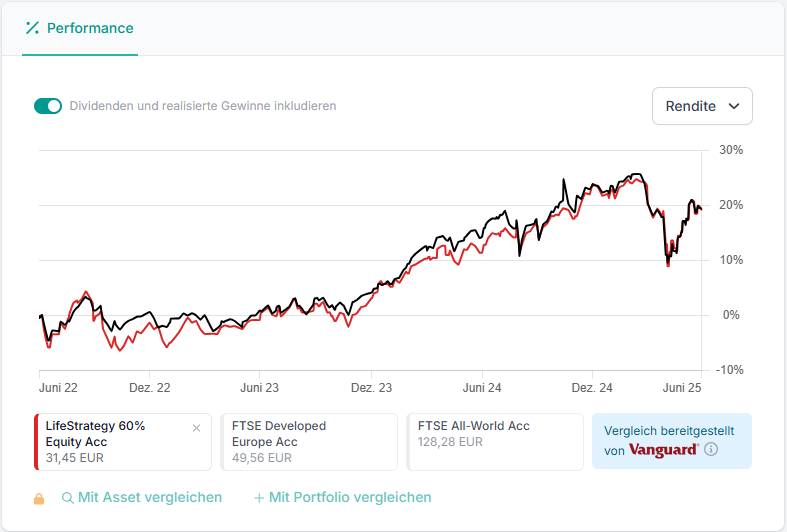Select the FTSE All-World Acc card
Screen dimensions: 787x532
point(495,442)
